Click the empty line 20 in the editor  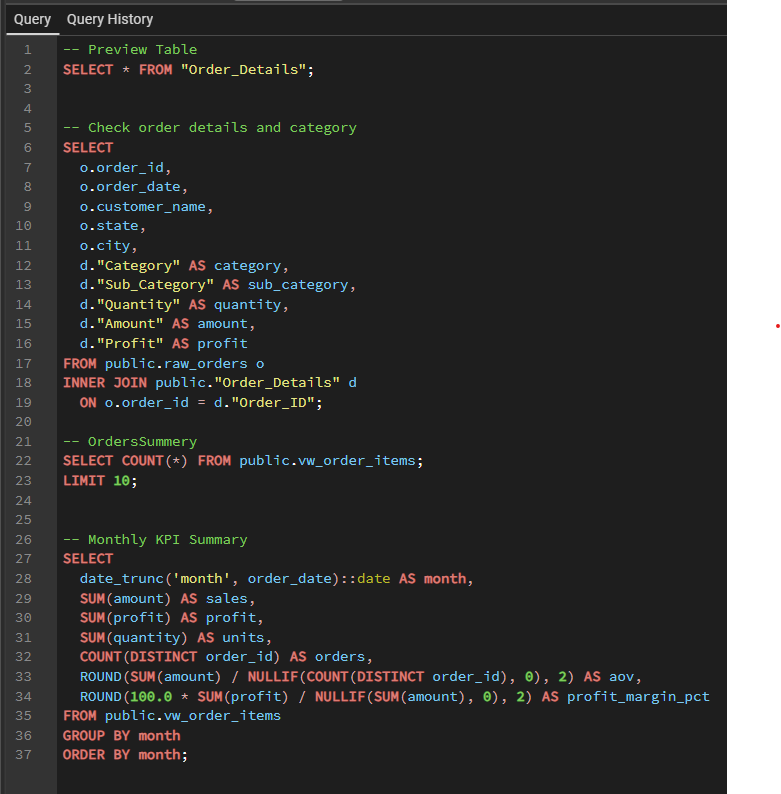300,421
